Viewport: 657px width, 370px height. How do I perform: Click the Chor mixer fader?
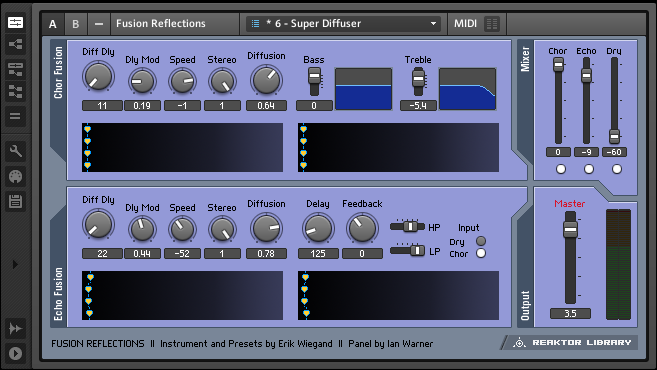coord(558,65)
